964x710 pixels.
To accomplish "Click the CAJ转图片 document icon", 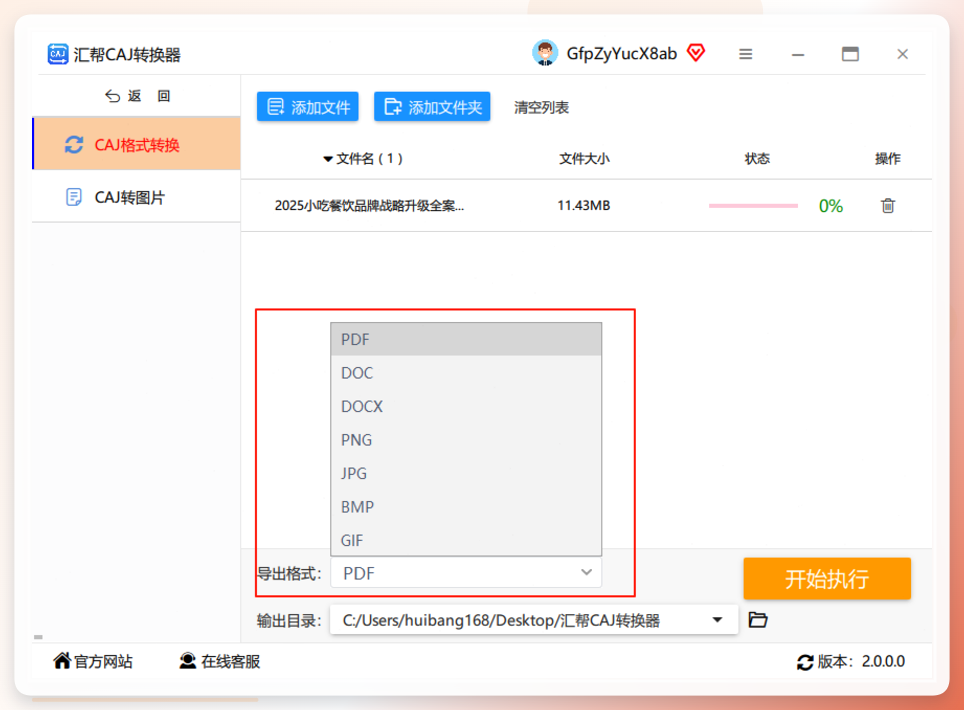I will pos(74,197).
